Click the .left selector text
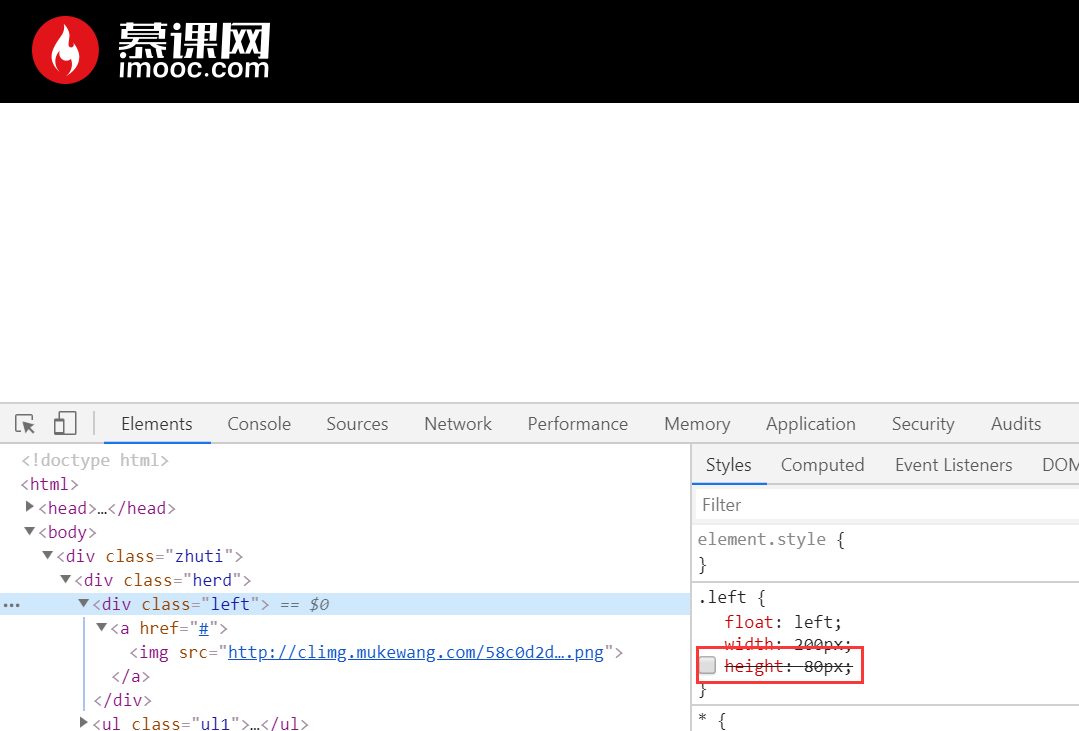Image resolution: width=1079 pixels, height=731 pixels. coord(723,597)
